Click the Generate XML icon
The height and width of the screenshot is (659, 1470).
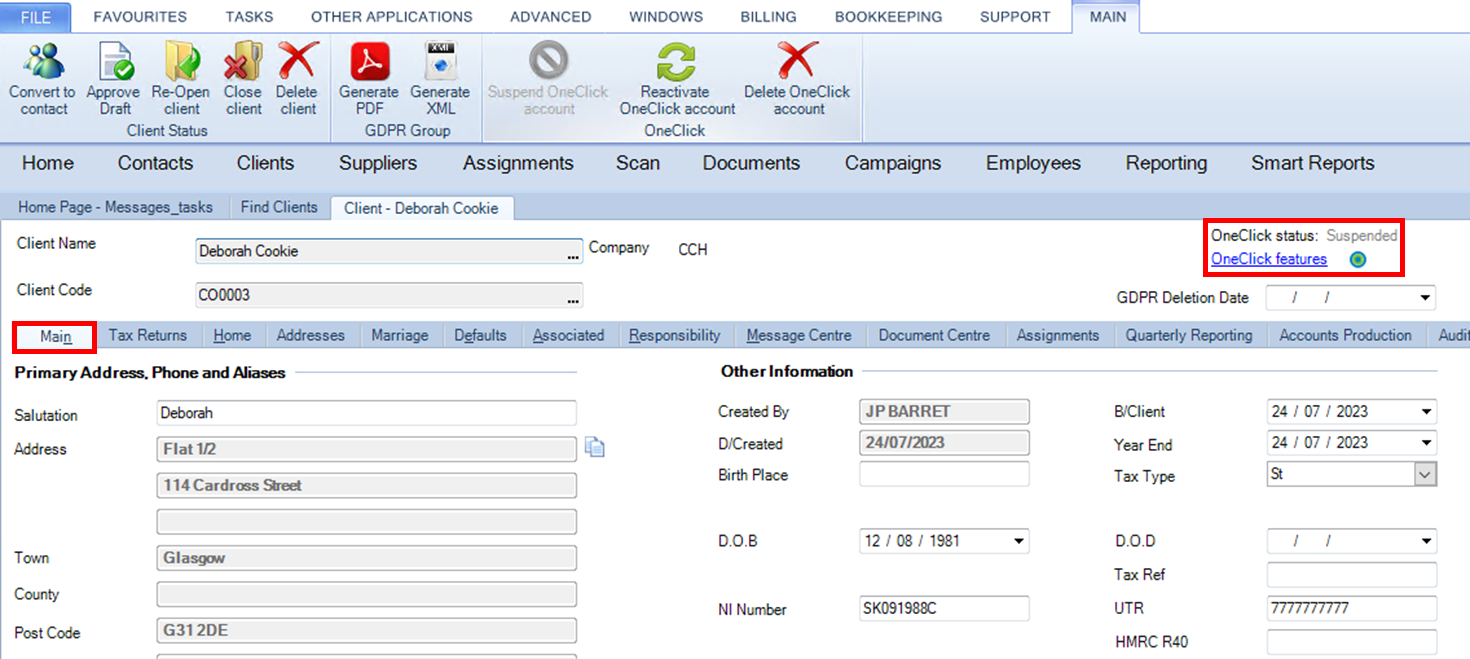(440, 61)
